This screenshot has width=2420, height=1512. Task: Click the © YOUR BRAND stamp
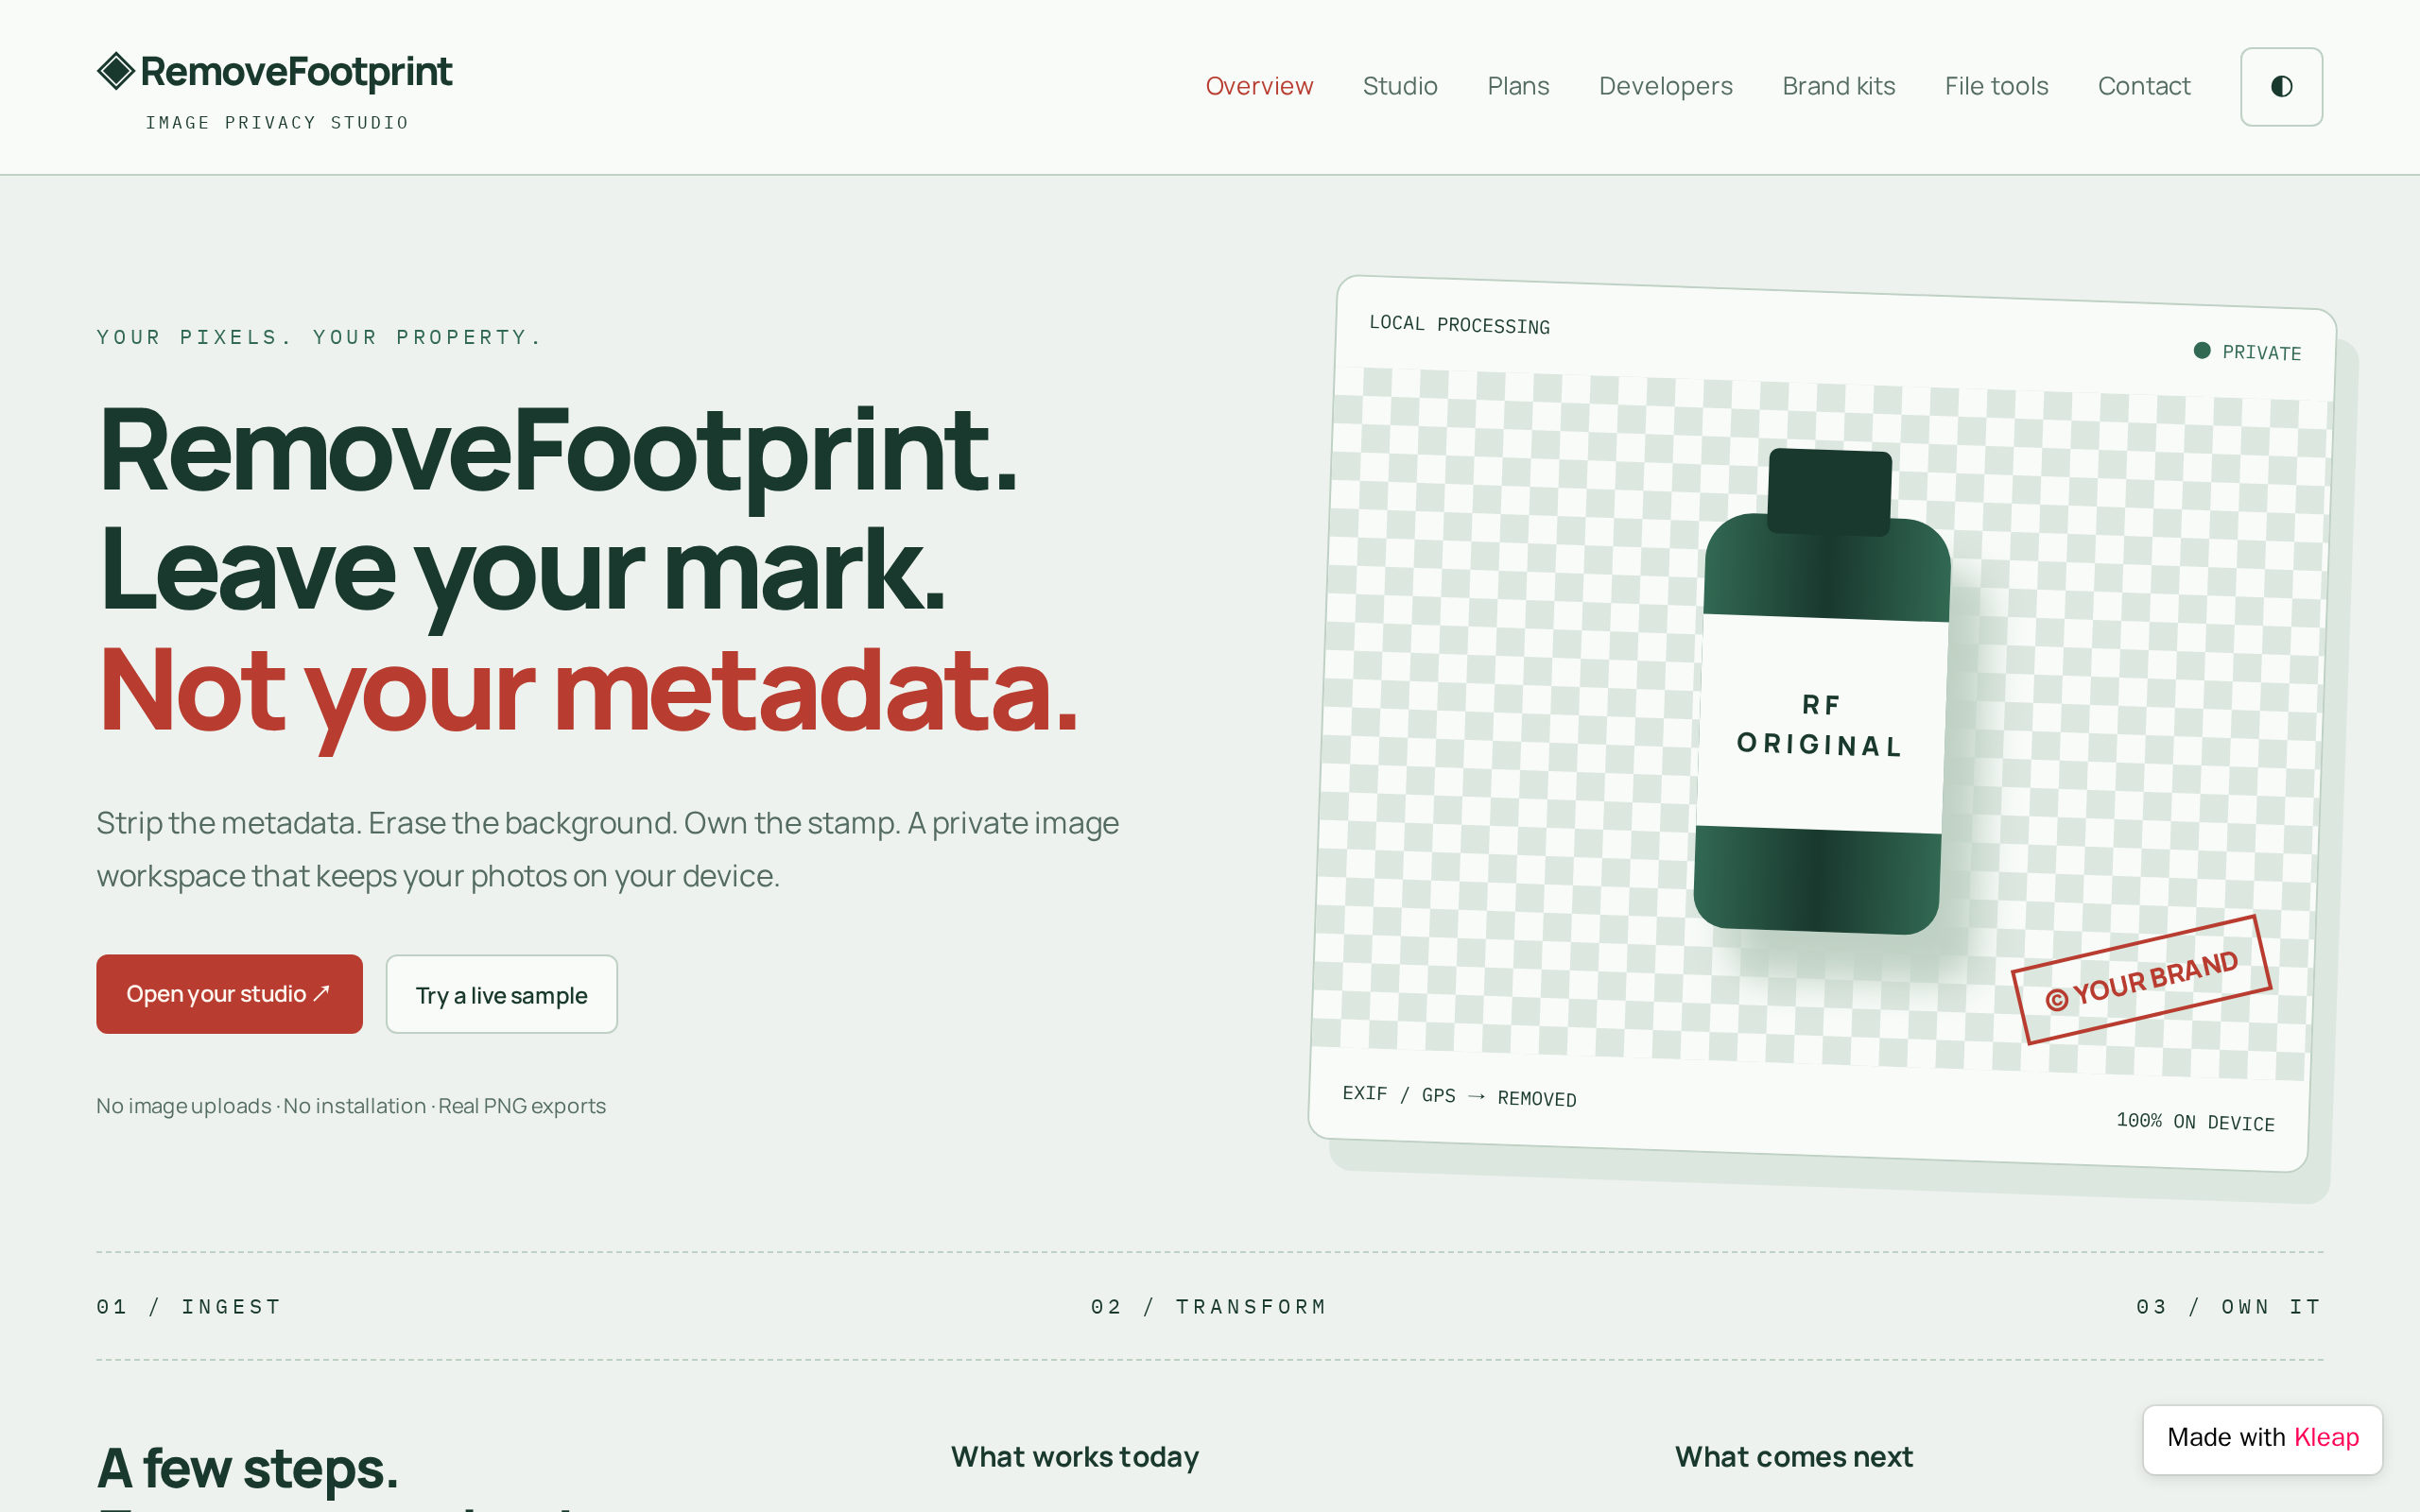pos(2141,980)
